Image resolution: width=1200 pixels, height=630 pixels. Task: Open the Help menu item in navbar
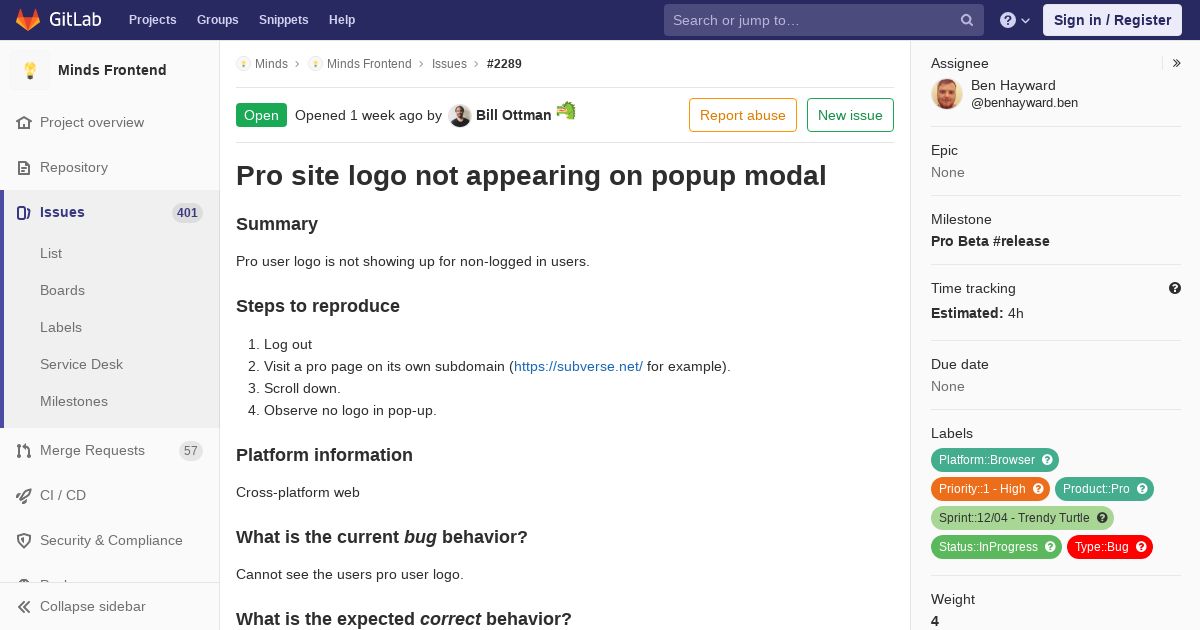click(x=342, y=20)
